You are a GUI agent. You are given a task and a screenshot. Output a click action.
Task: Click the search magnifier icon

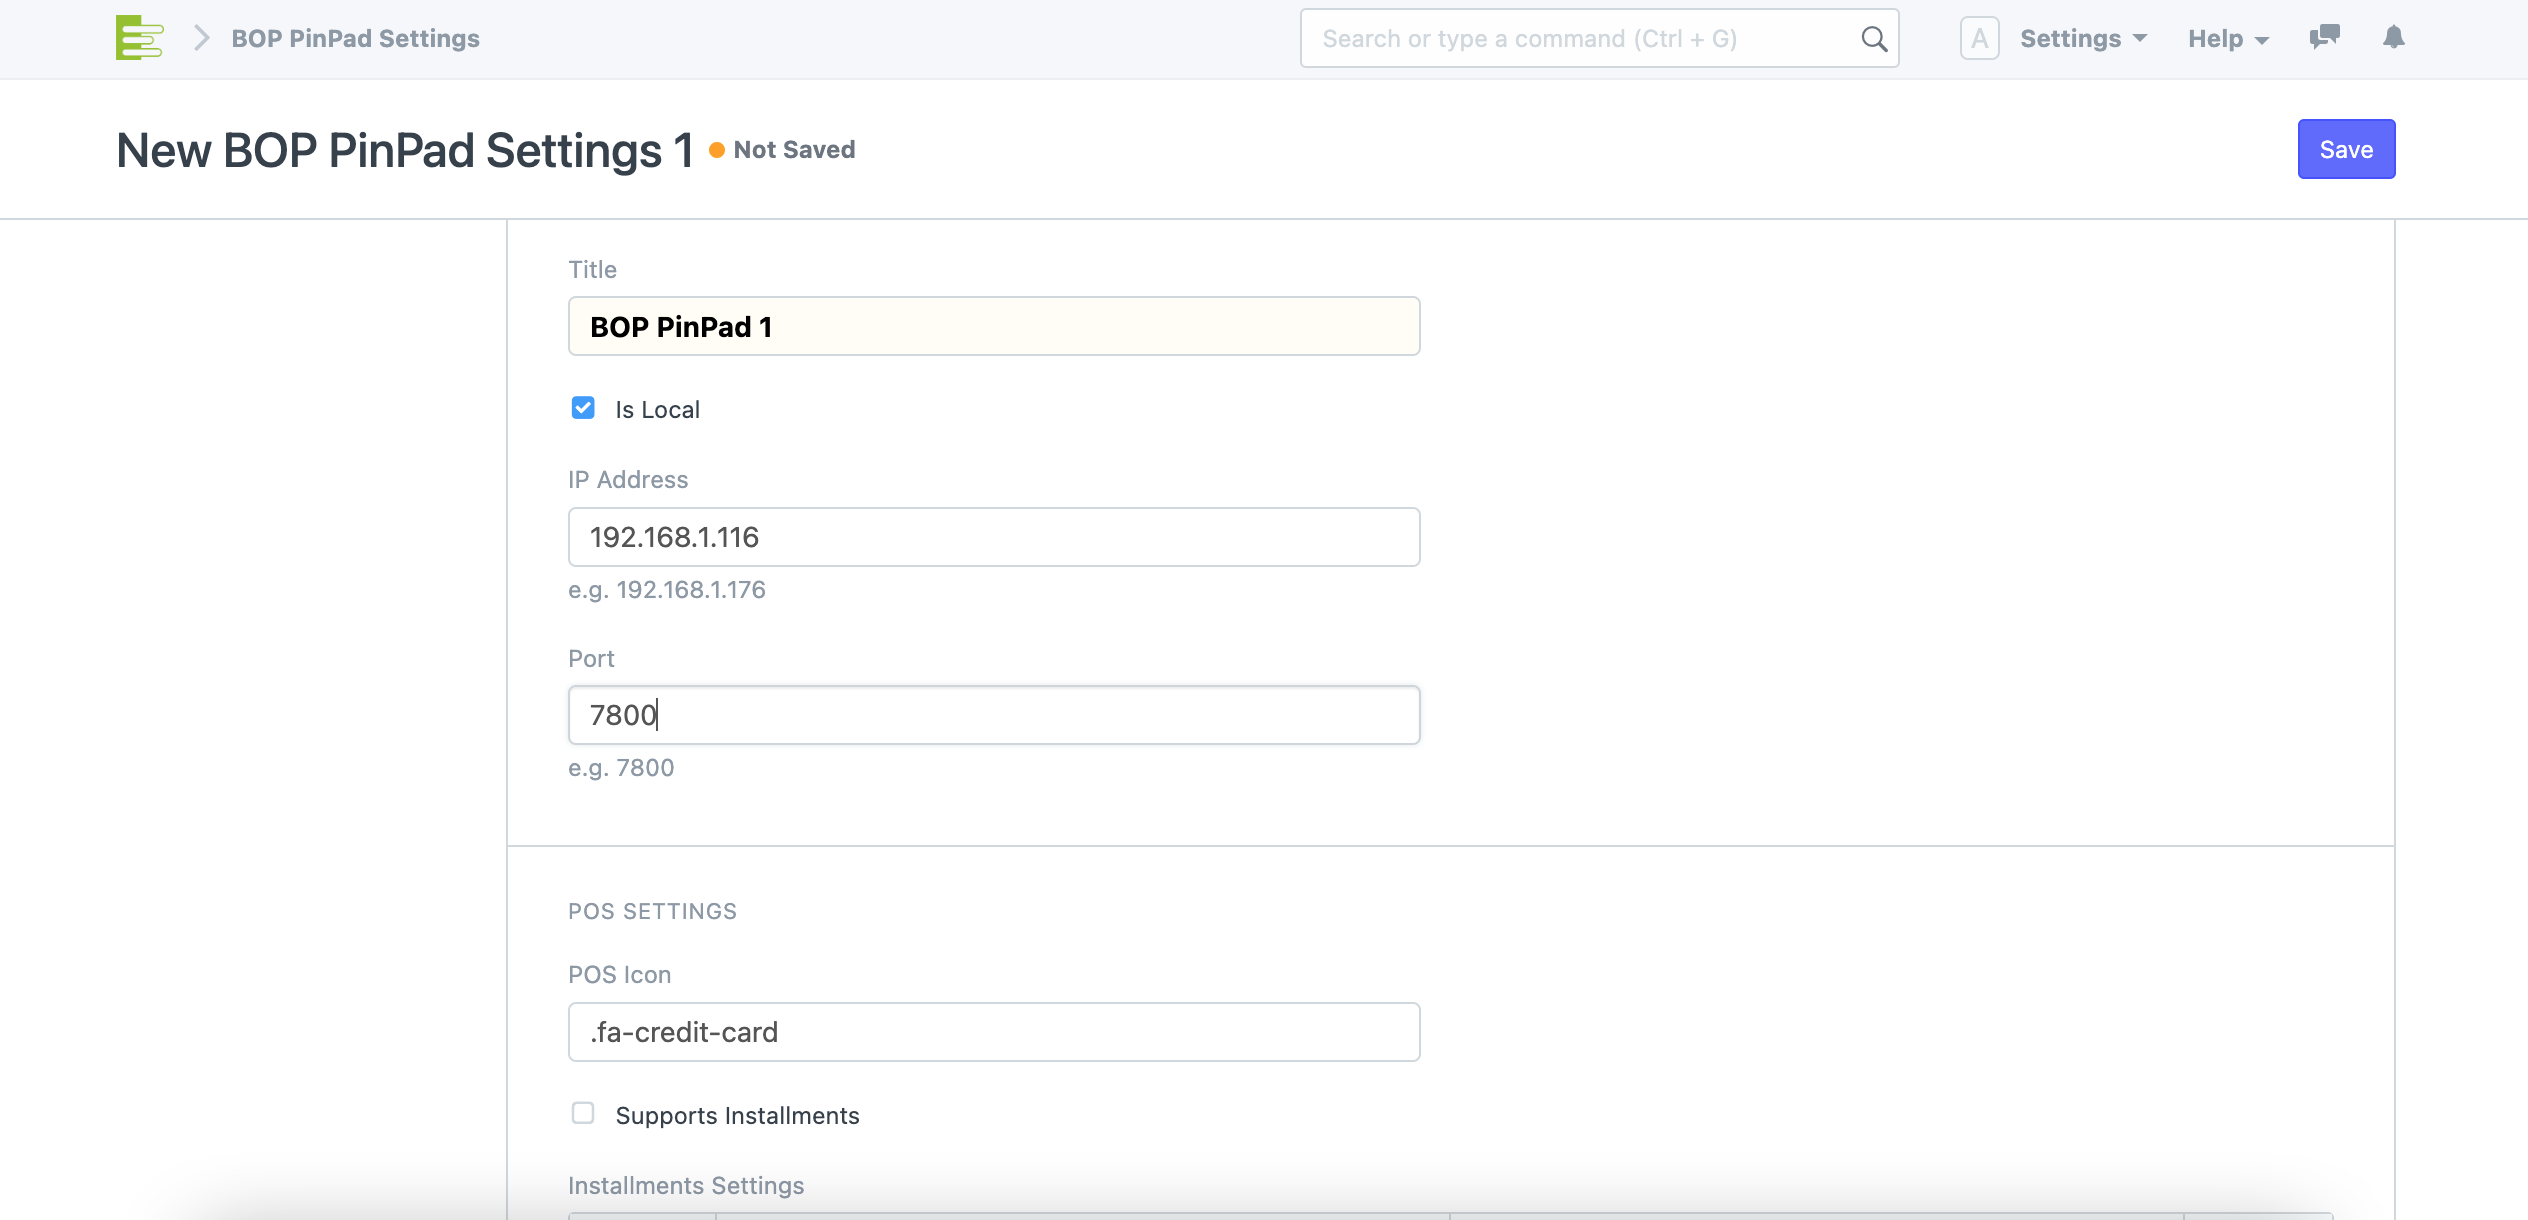[1874, 39]
